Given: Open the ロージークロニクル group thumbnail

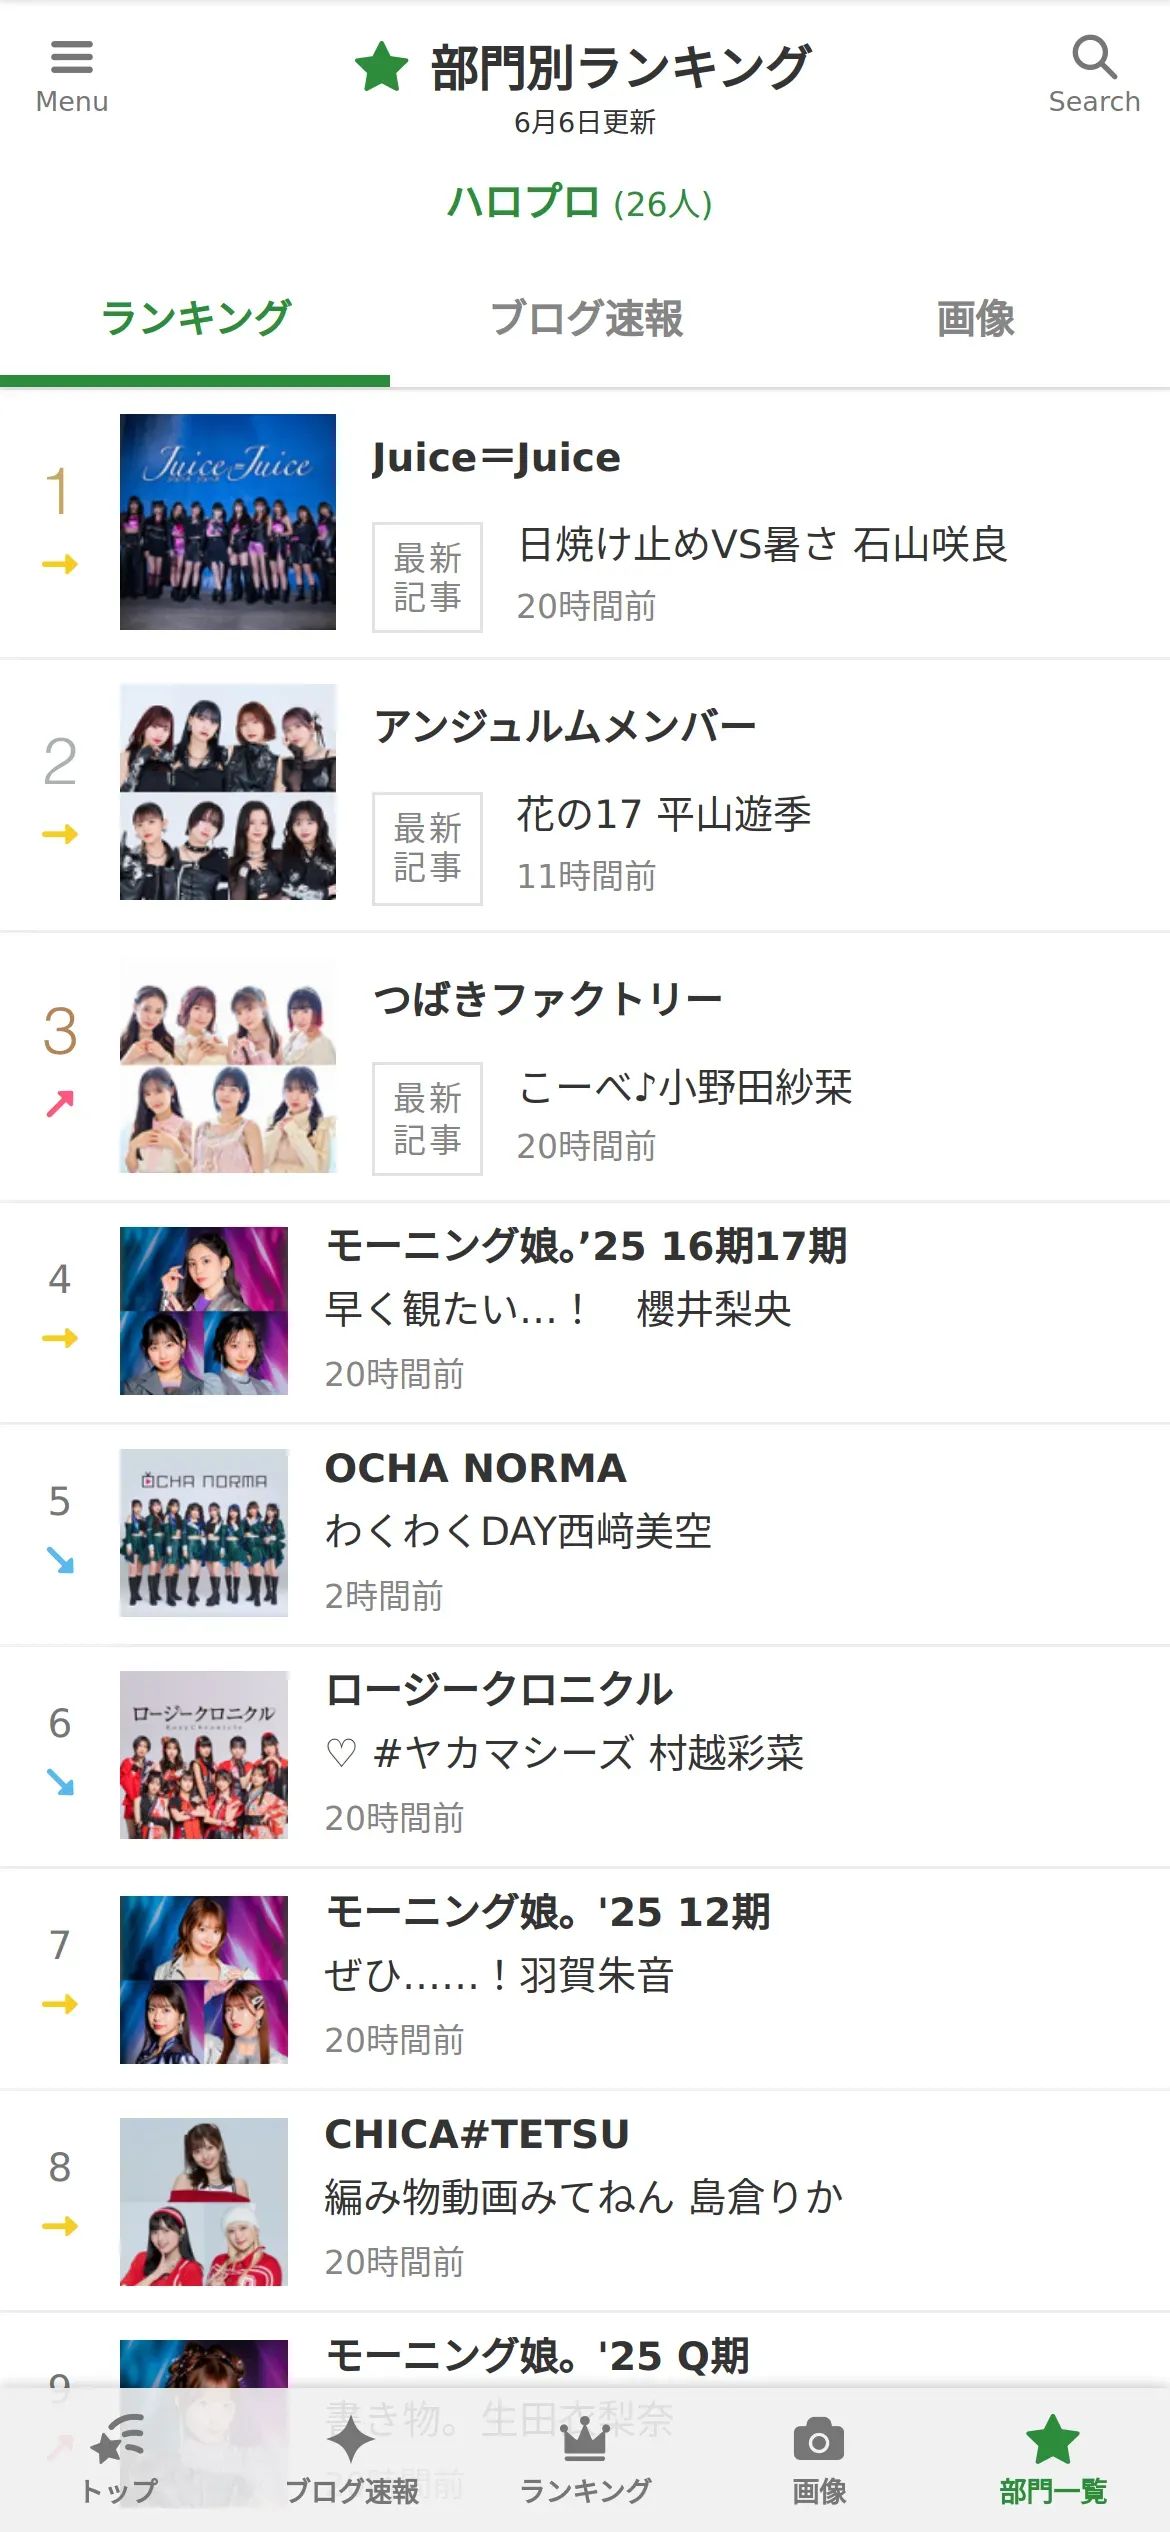Looking at the screenshot, I should click(x=204, y=1755).
